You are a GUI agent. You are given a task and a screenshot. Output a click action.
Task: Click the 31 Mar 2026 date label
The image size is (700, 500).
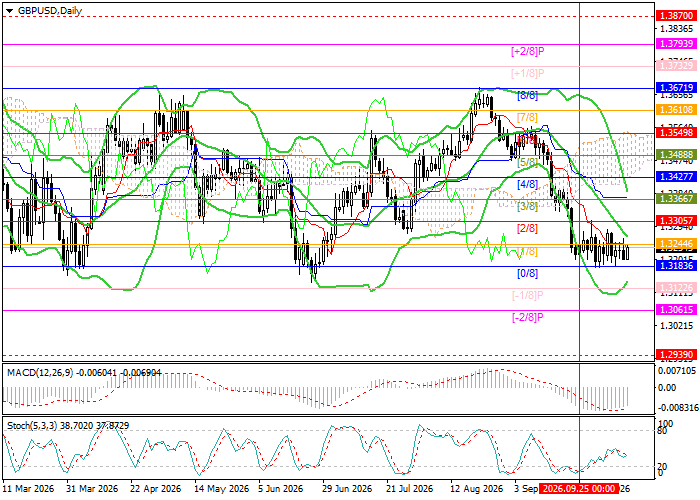click(92, 489)
